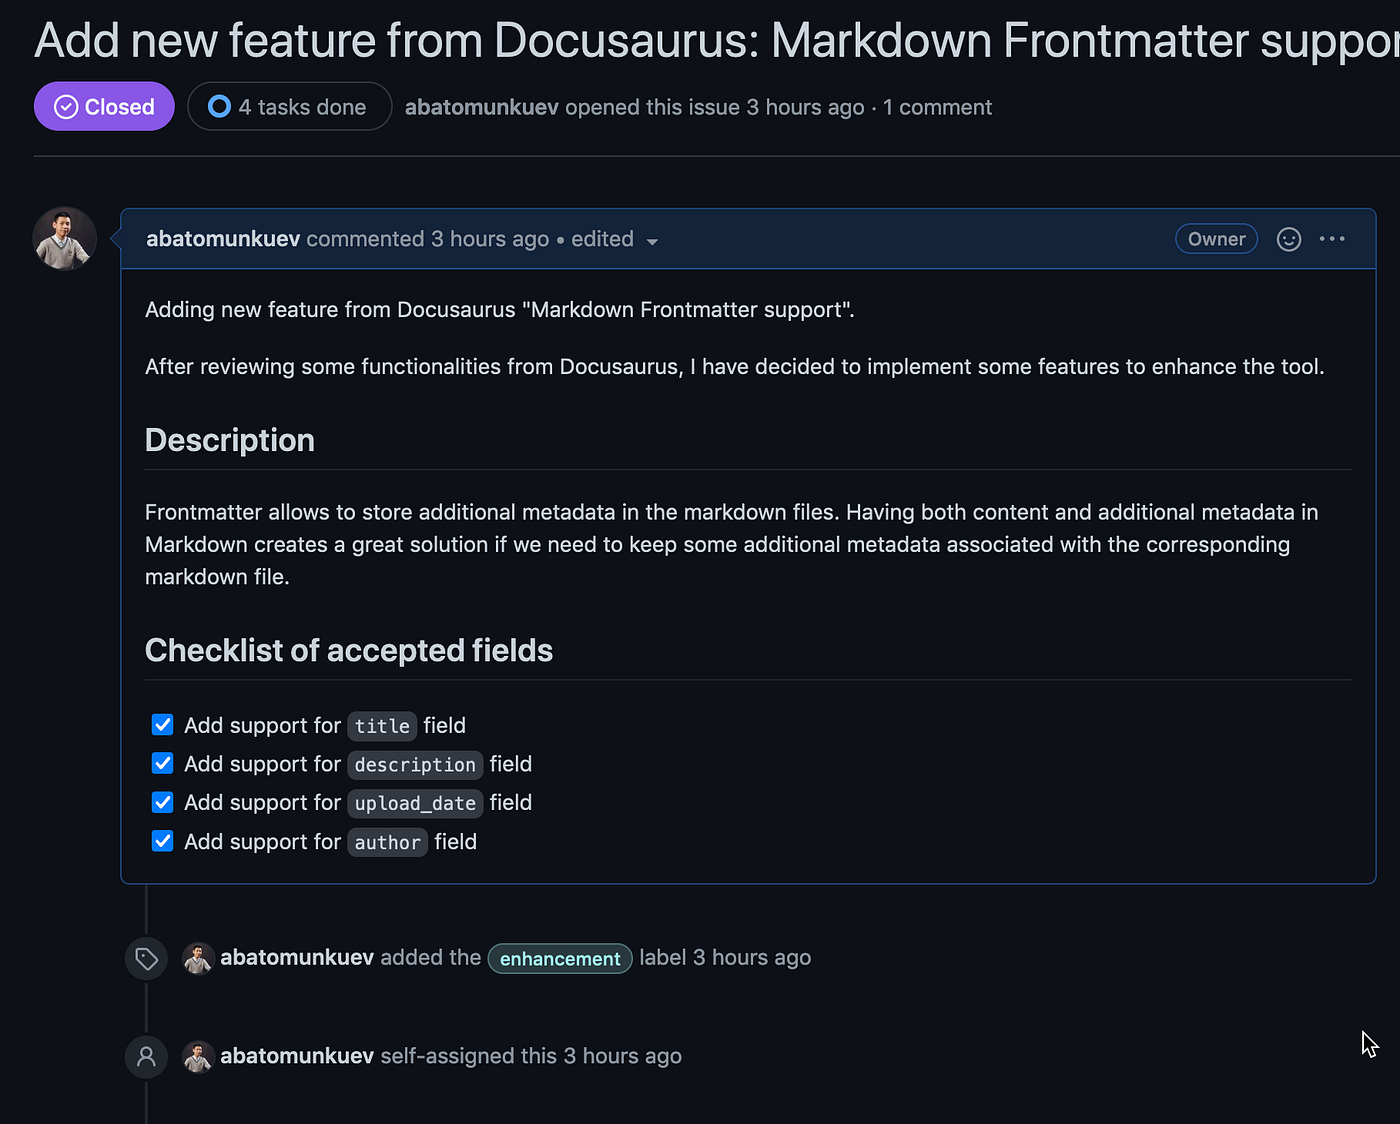Screen dimensions: 1400x1124
Task: Click the Owner badge on the comment
Action: pyautogui.click(x=1216, y=239)
